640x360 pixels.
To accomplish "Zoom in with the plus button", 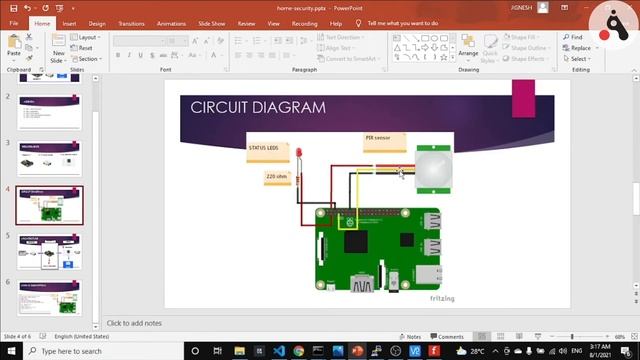I will tap(607, 336).
